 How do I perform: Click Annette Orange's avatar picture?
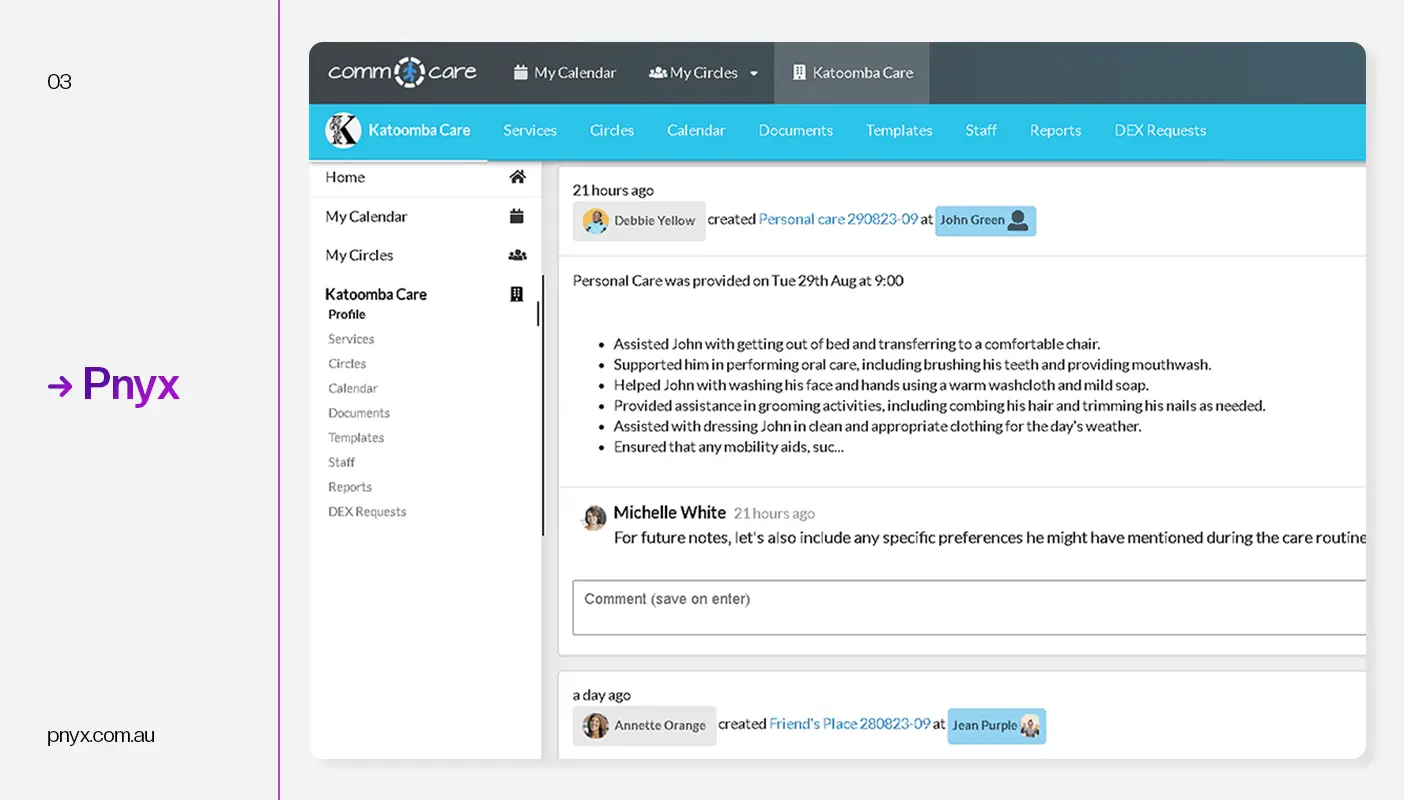pyautogui.click(x=596, y=726)
